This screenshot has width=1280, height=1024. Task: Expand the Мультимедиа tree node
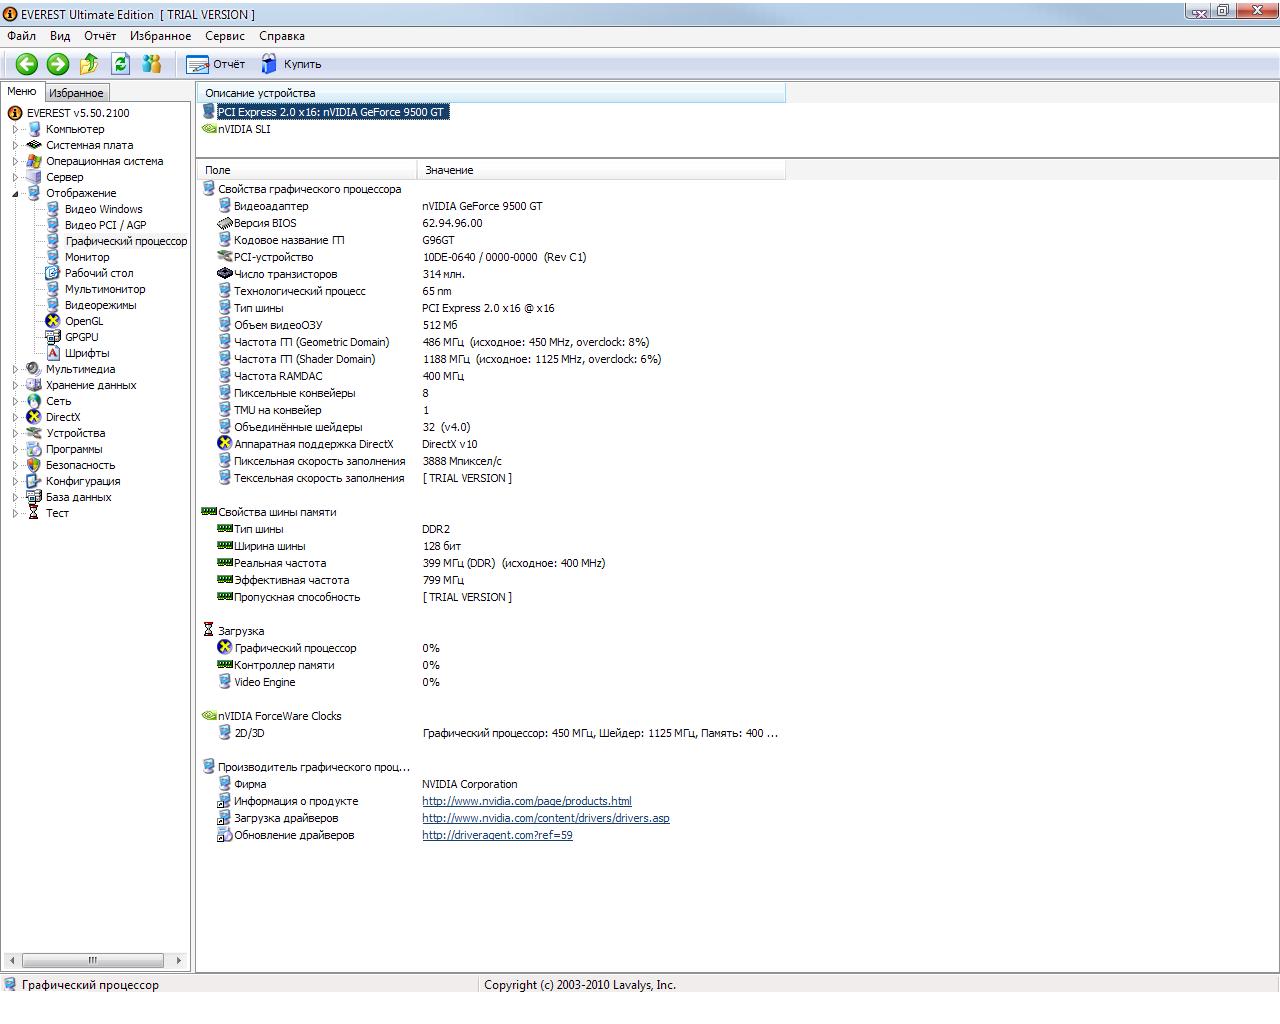15,369
